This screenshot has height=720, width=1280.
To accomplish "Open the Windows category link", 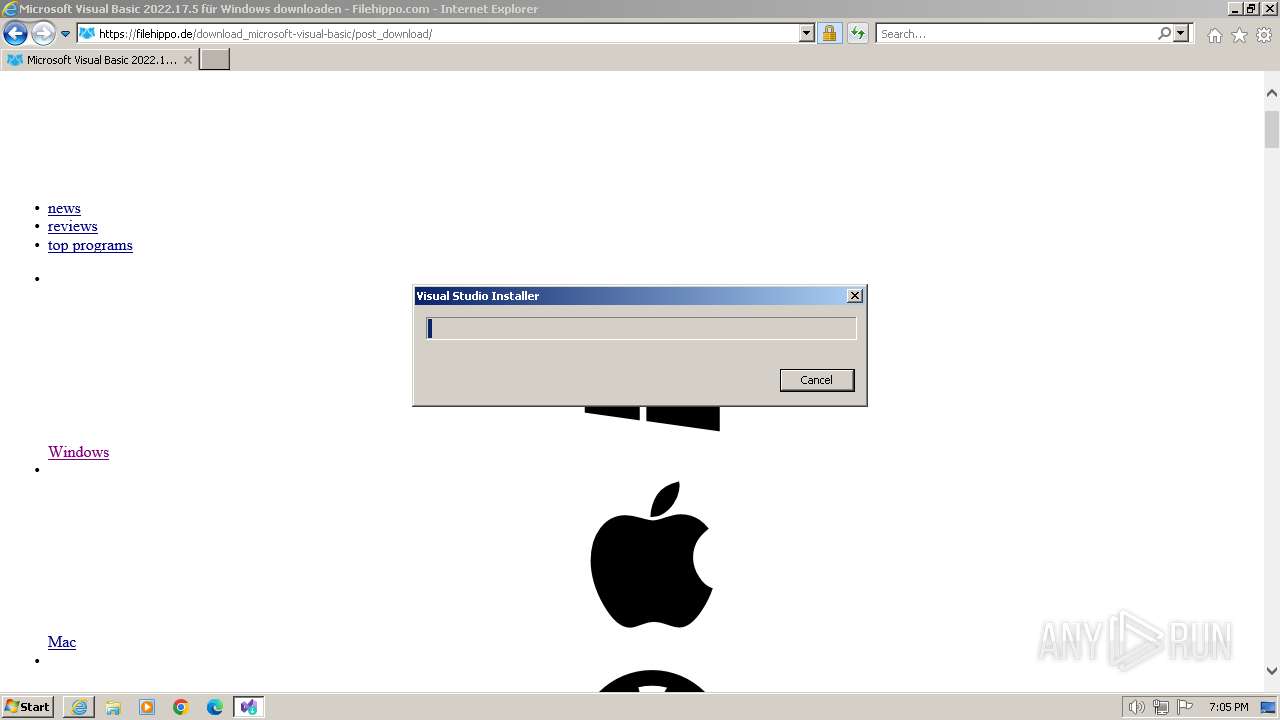I will pos(78,452).
